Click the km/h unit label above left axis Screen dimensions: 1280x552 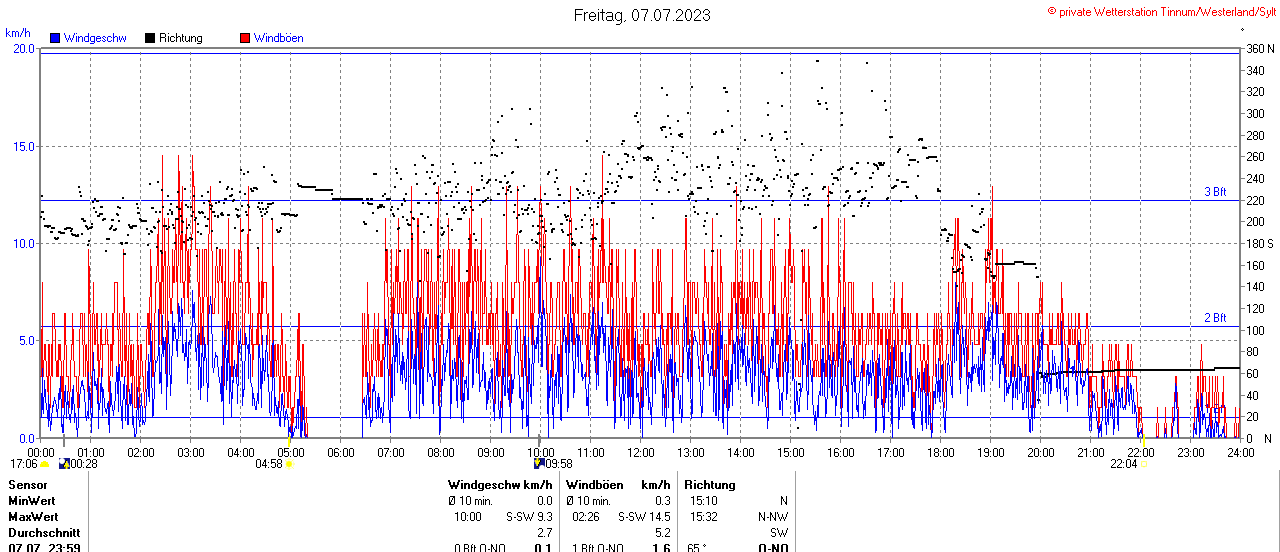coord(18,33)
